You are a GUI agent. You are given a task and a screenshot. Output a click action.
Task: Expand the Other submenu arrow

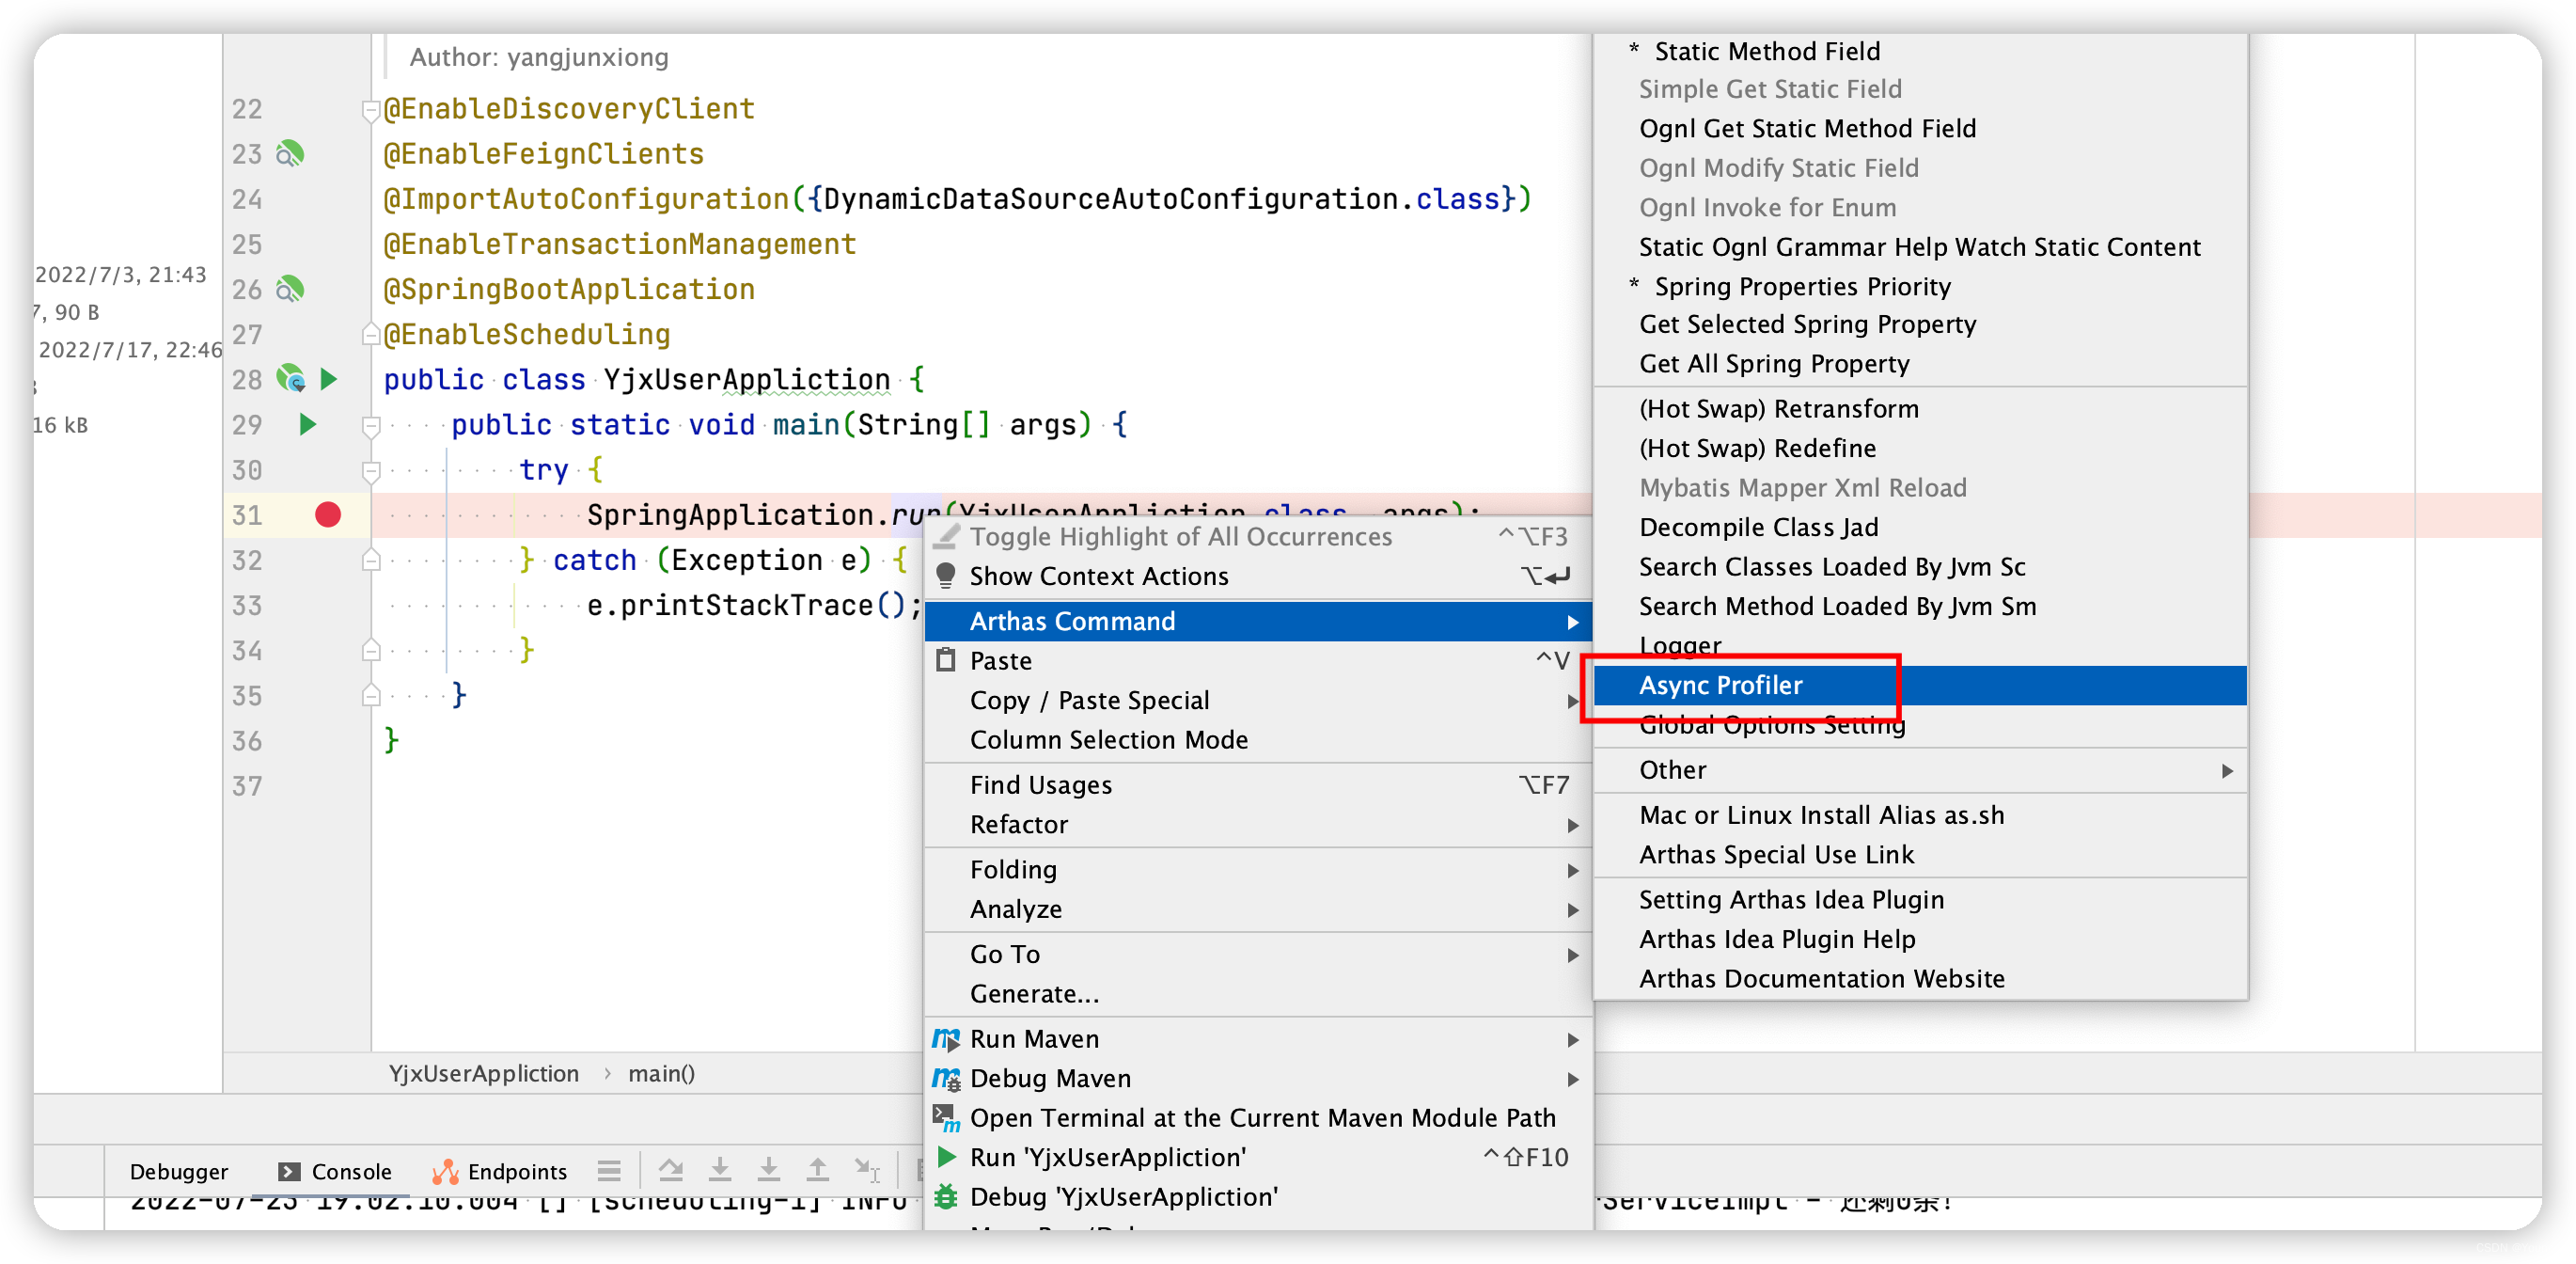[x=2227, y=770]
